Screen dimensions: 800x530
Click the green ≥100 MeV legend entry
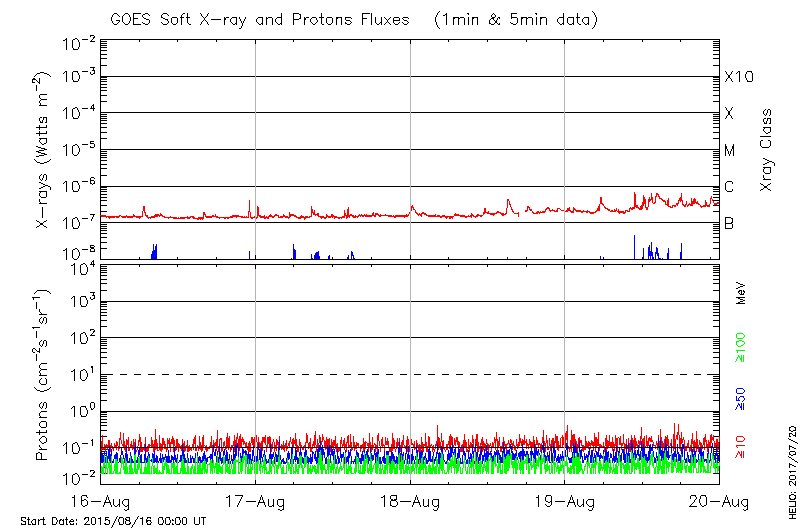(x=742, y=349)
